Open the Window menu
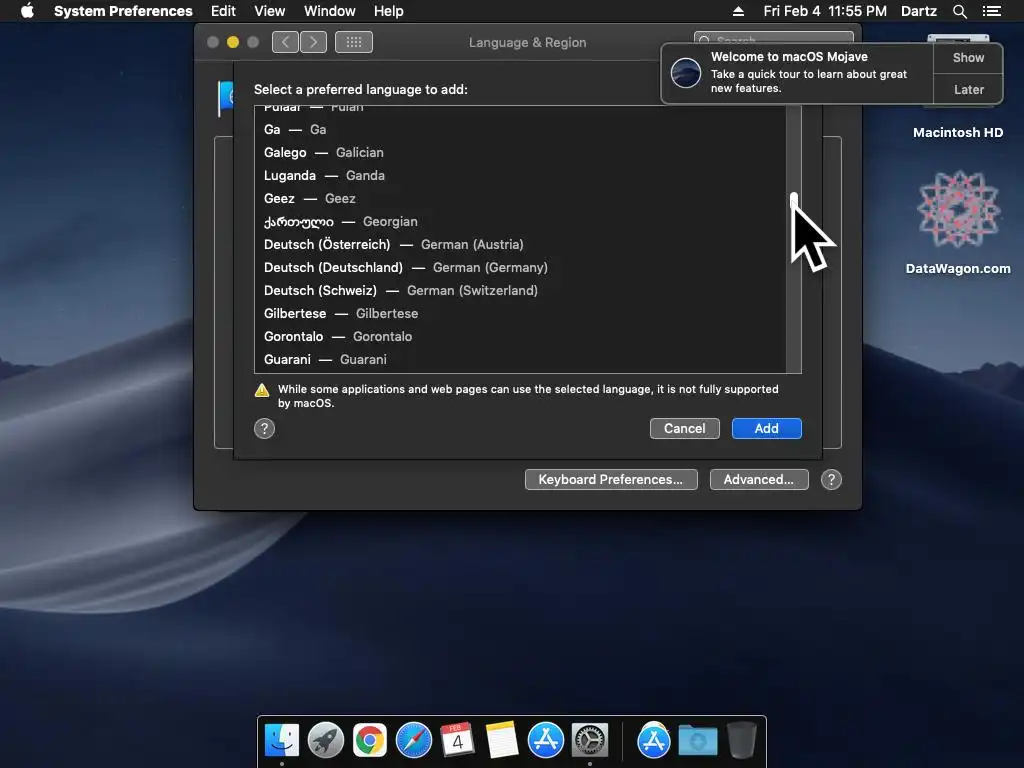 tap(329, 11)
